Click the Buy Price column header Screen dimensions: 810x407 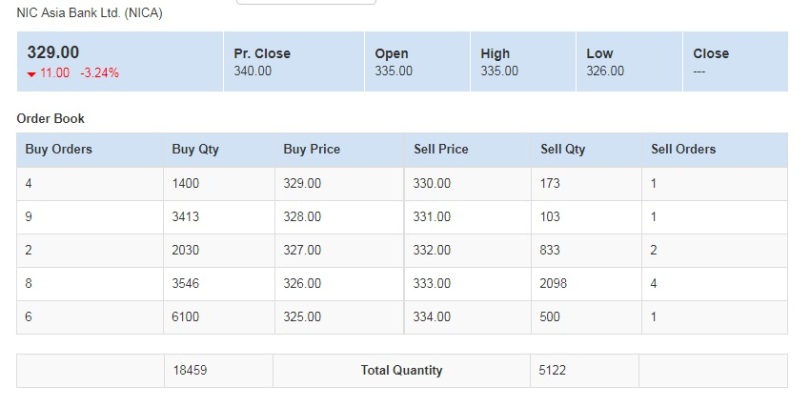312,149
